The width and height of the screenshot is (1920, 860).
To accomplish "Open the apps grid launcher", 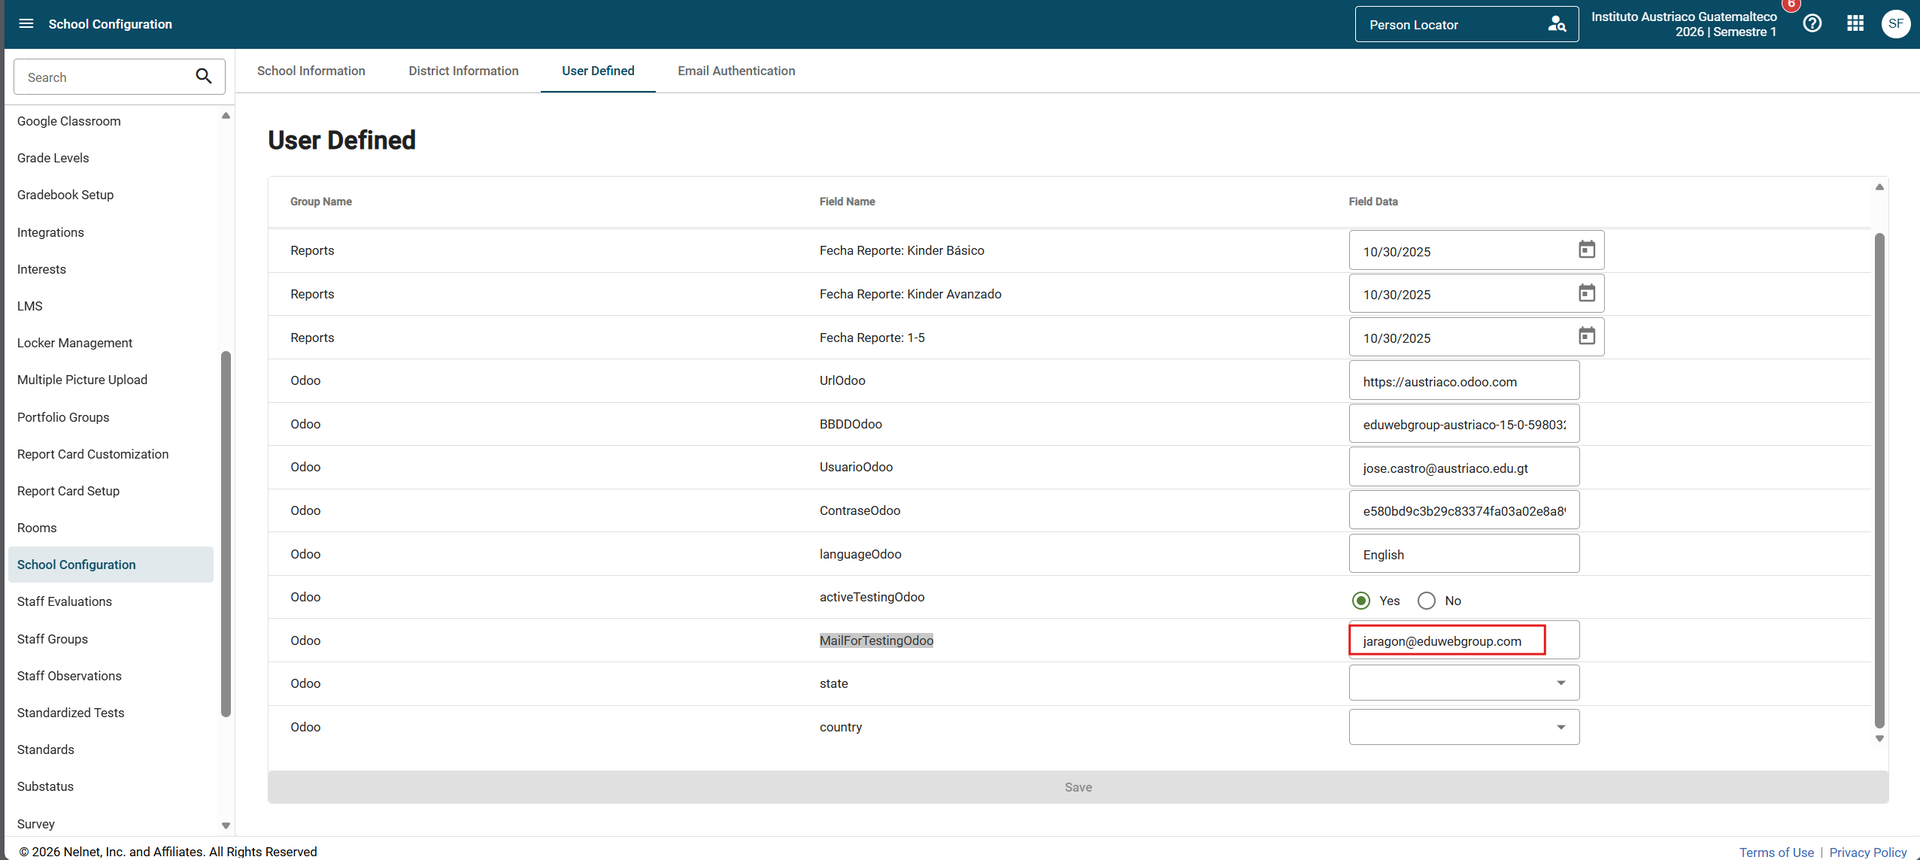I will point(1855,24).
